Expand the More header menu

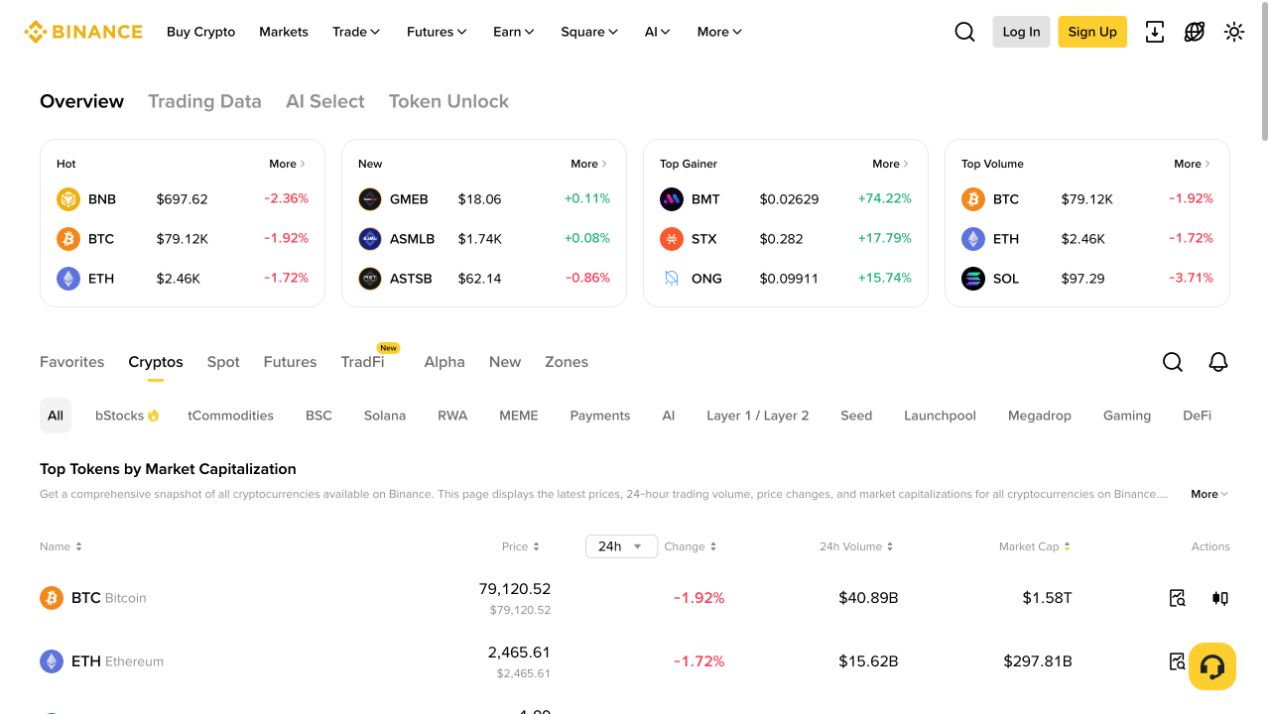(719, 32)
